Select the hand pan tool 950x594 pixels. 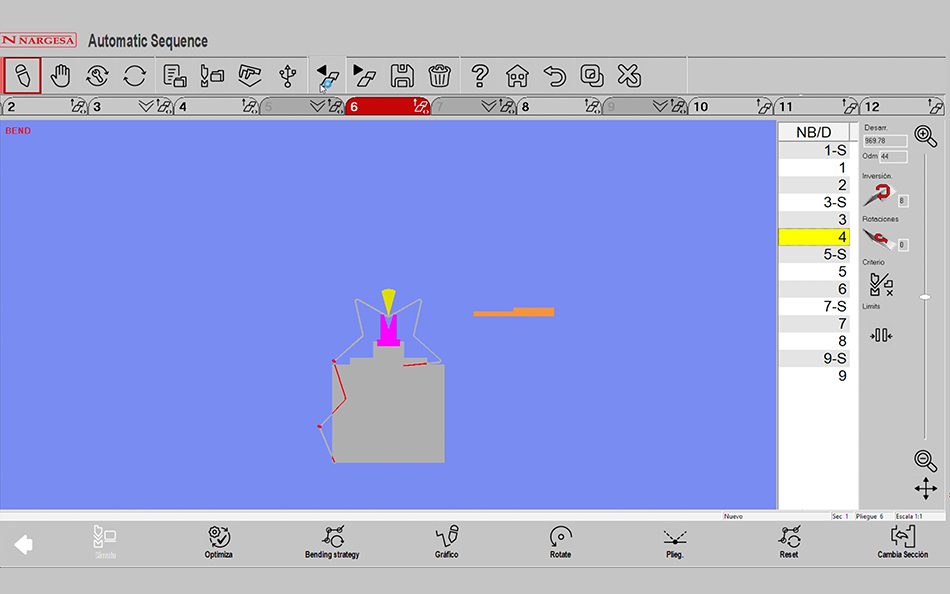(62, 75)
